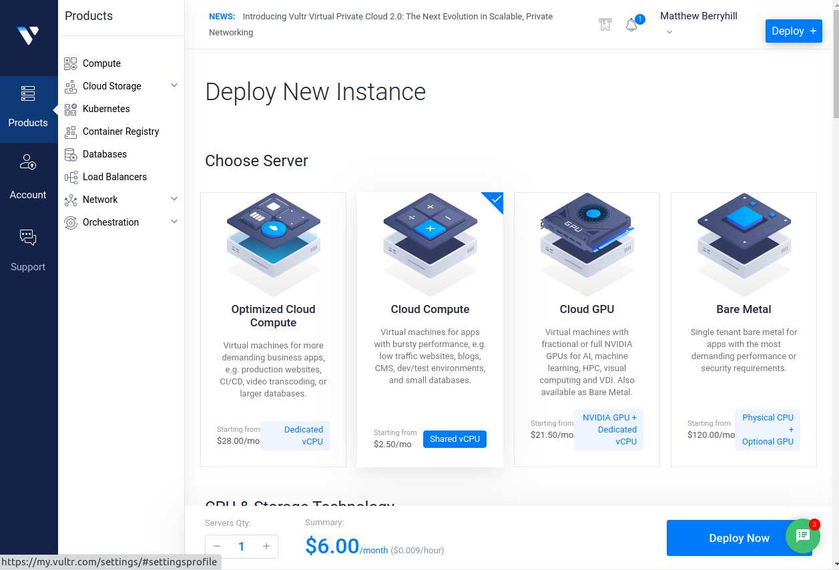This screenshot has width=839, height=570.
Task: Open the Matthew Berryhill account dropdown
Action: (x=698, y=22)
